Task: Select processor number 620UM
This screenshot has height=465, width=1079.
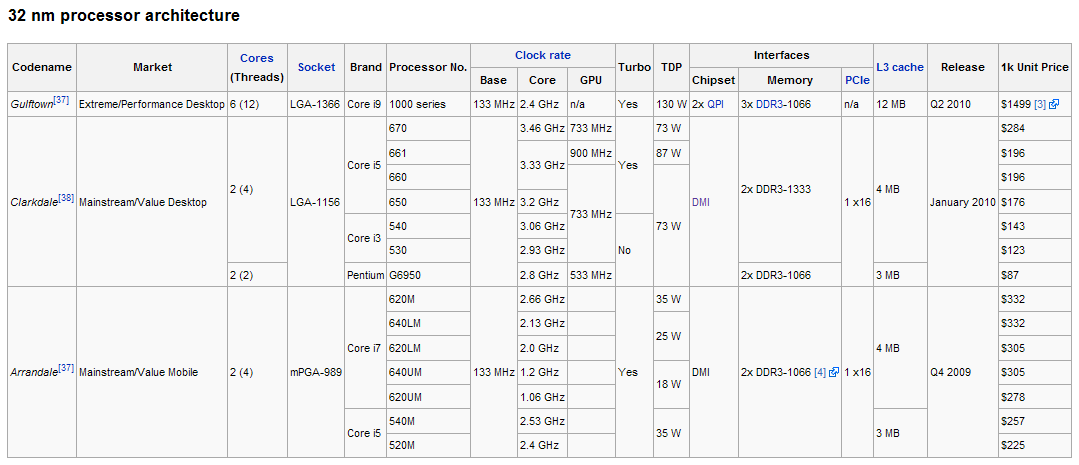Action: 428,397
